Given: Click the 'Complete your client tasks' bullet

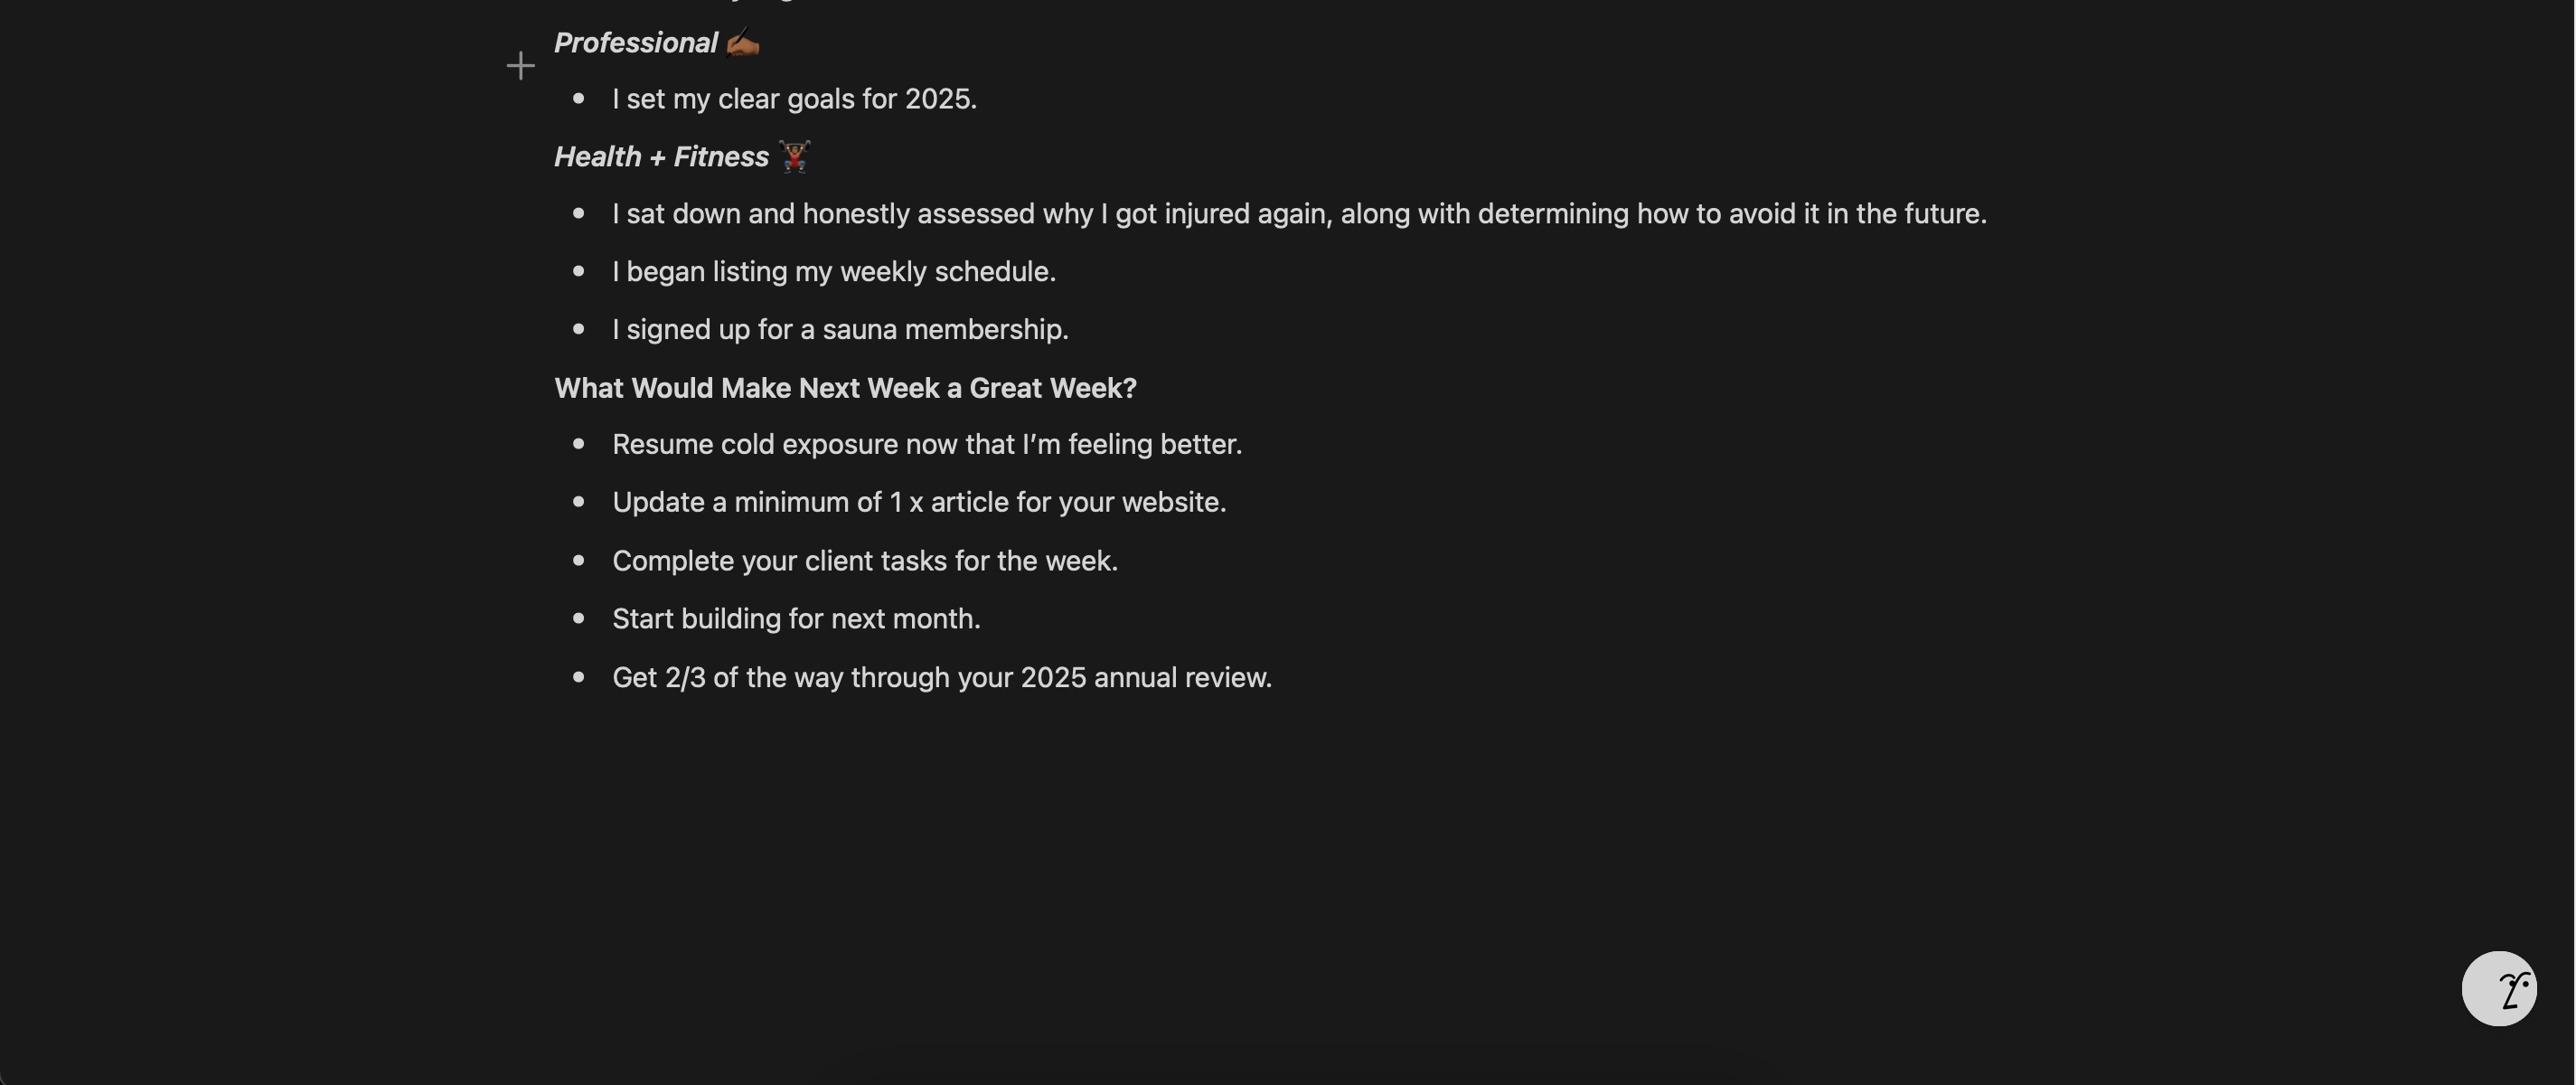Looking at the screenshot, I should (865, 561).
